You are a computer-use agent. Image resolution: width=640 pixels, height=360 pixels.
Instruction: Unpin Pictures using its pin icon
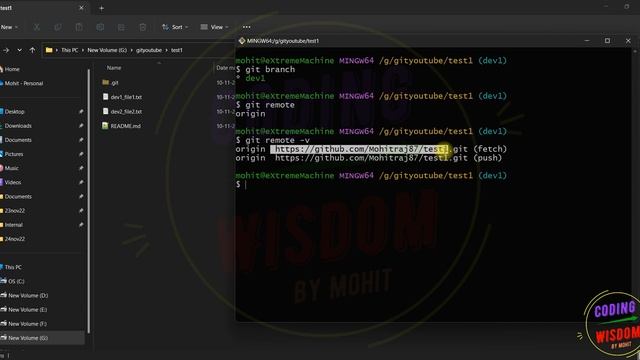tap(81, 154)
